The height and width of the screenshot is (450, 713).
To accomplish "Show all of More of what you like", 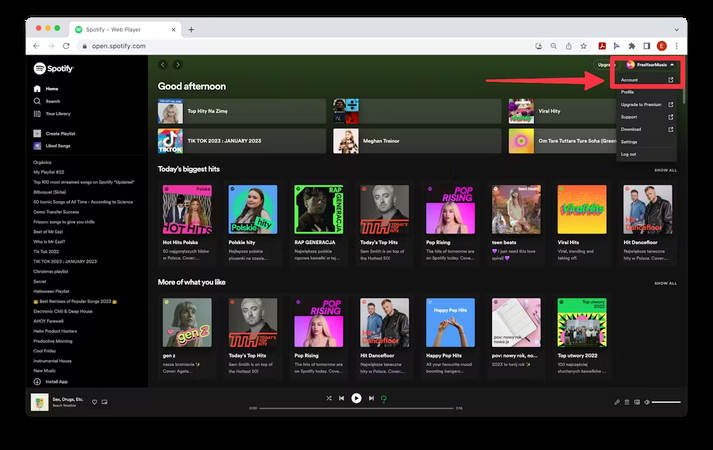I will 665,283.
